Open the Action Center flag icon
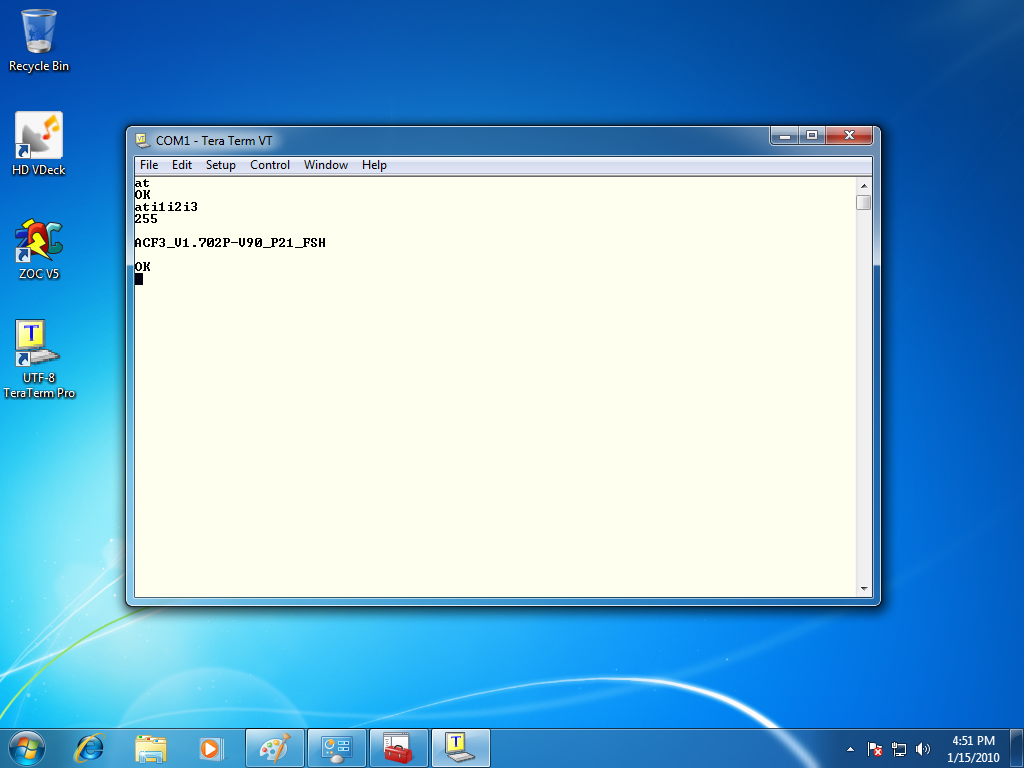This screenshot has width=1024, height=768. click(875, 748)
